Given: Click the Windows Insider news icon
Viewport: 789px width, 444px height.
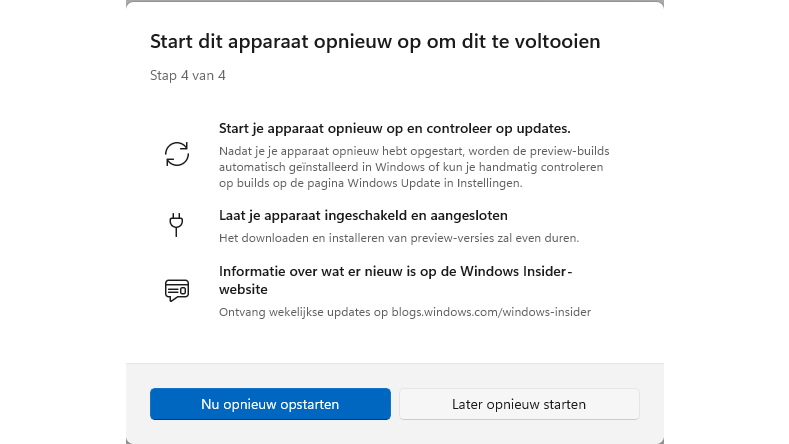Looking at the screenshot, I should click(x=177, y=290).
